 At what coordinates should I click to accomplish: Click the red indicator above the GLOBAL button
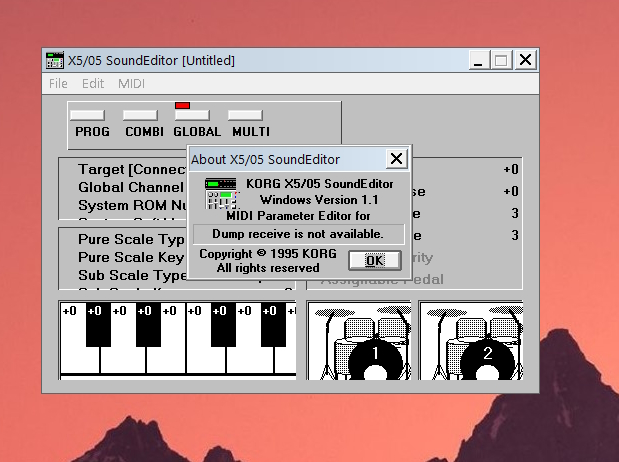[183, 105]
